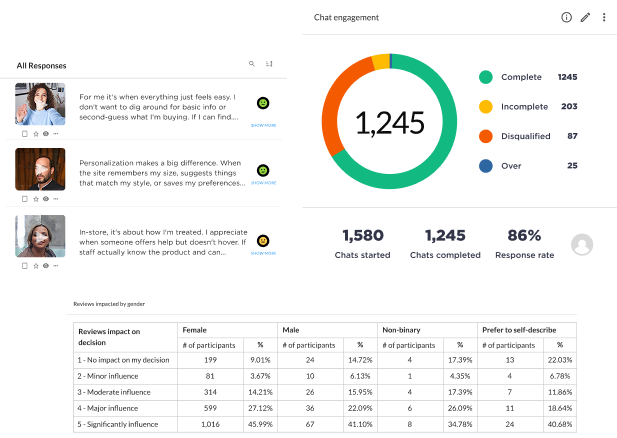
Task: Star the 'For me it's when everything' response
Action: click(36, 134)
